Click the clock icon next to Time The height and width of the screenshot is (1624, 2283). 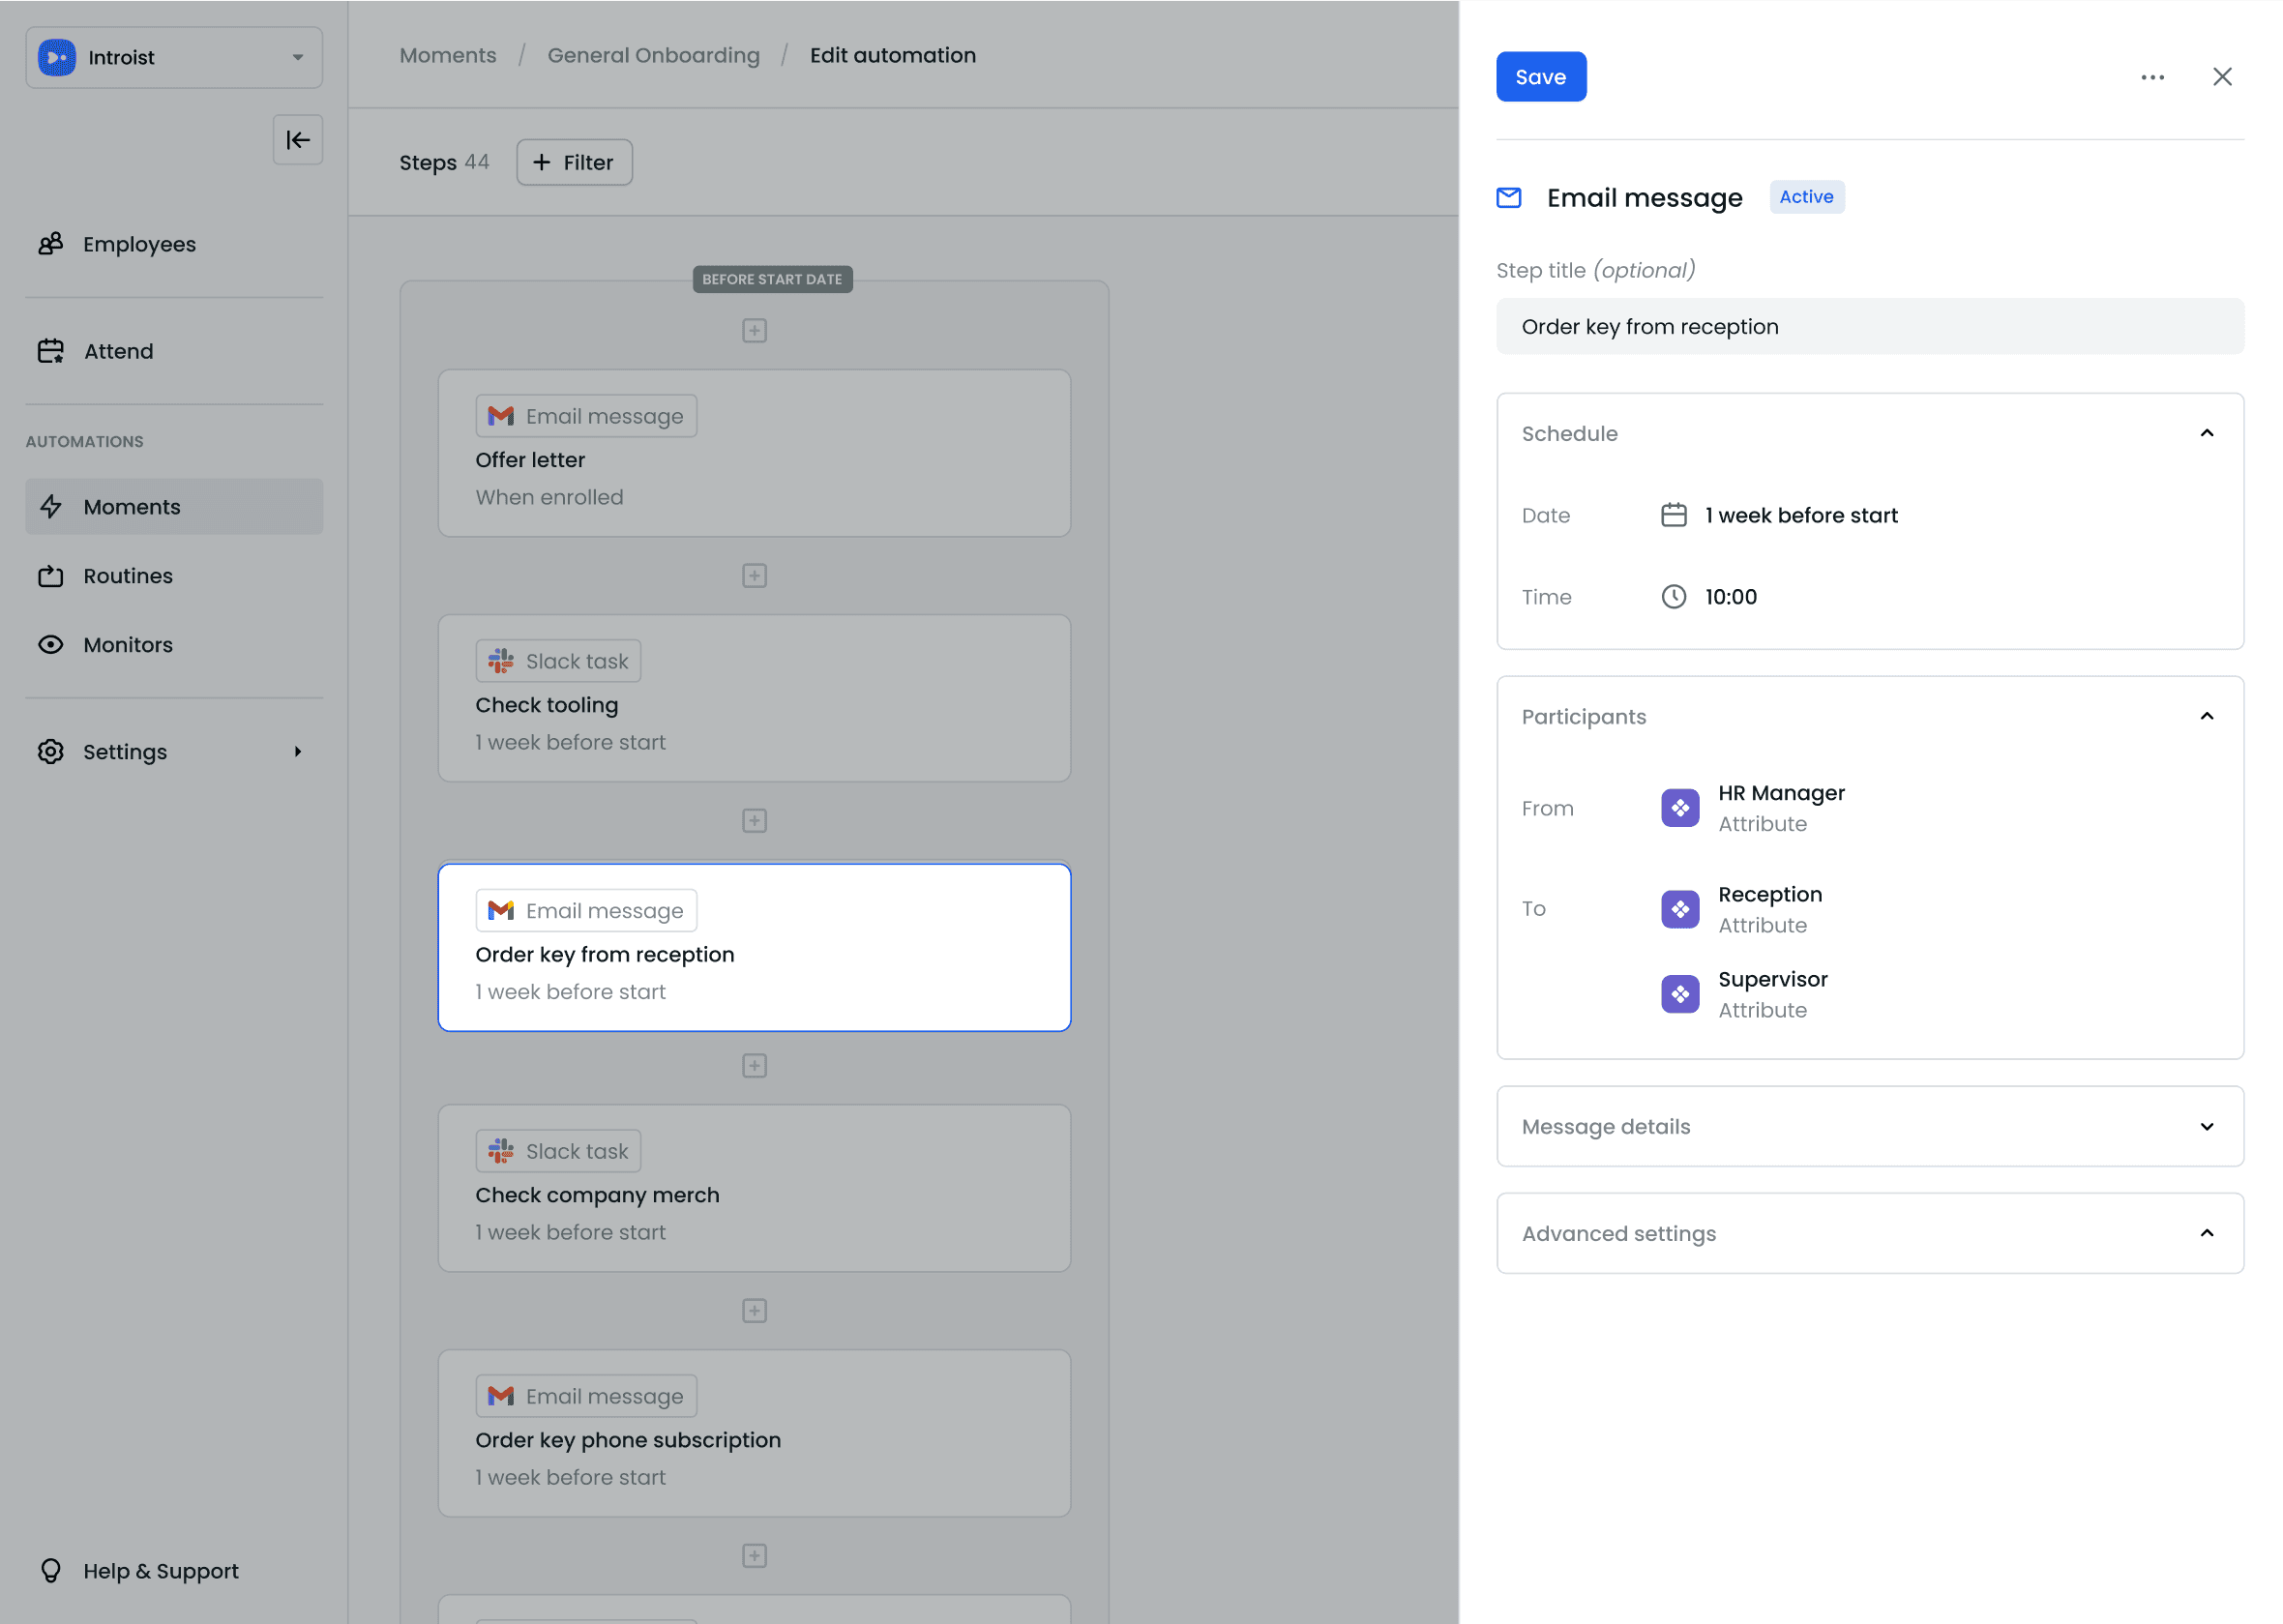(x=1673, y=597)
